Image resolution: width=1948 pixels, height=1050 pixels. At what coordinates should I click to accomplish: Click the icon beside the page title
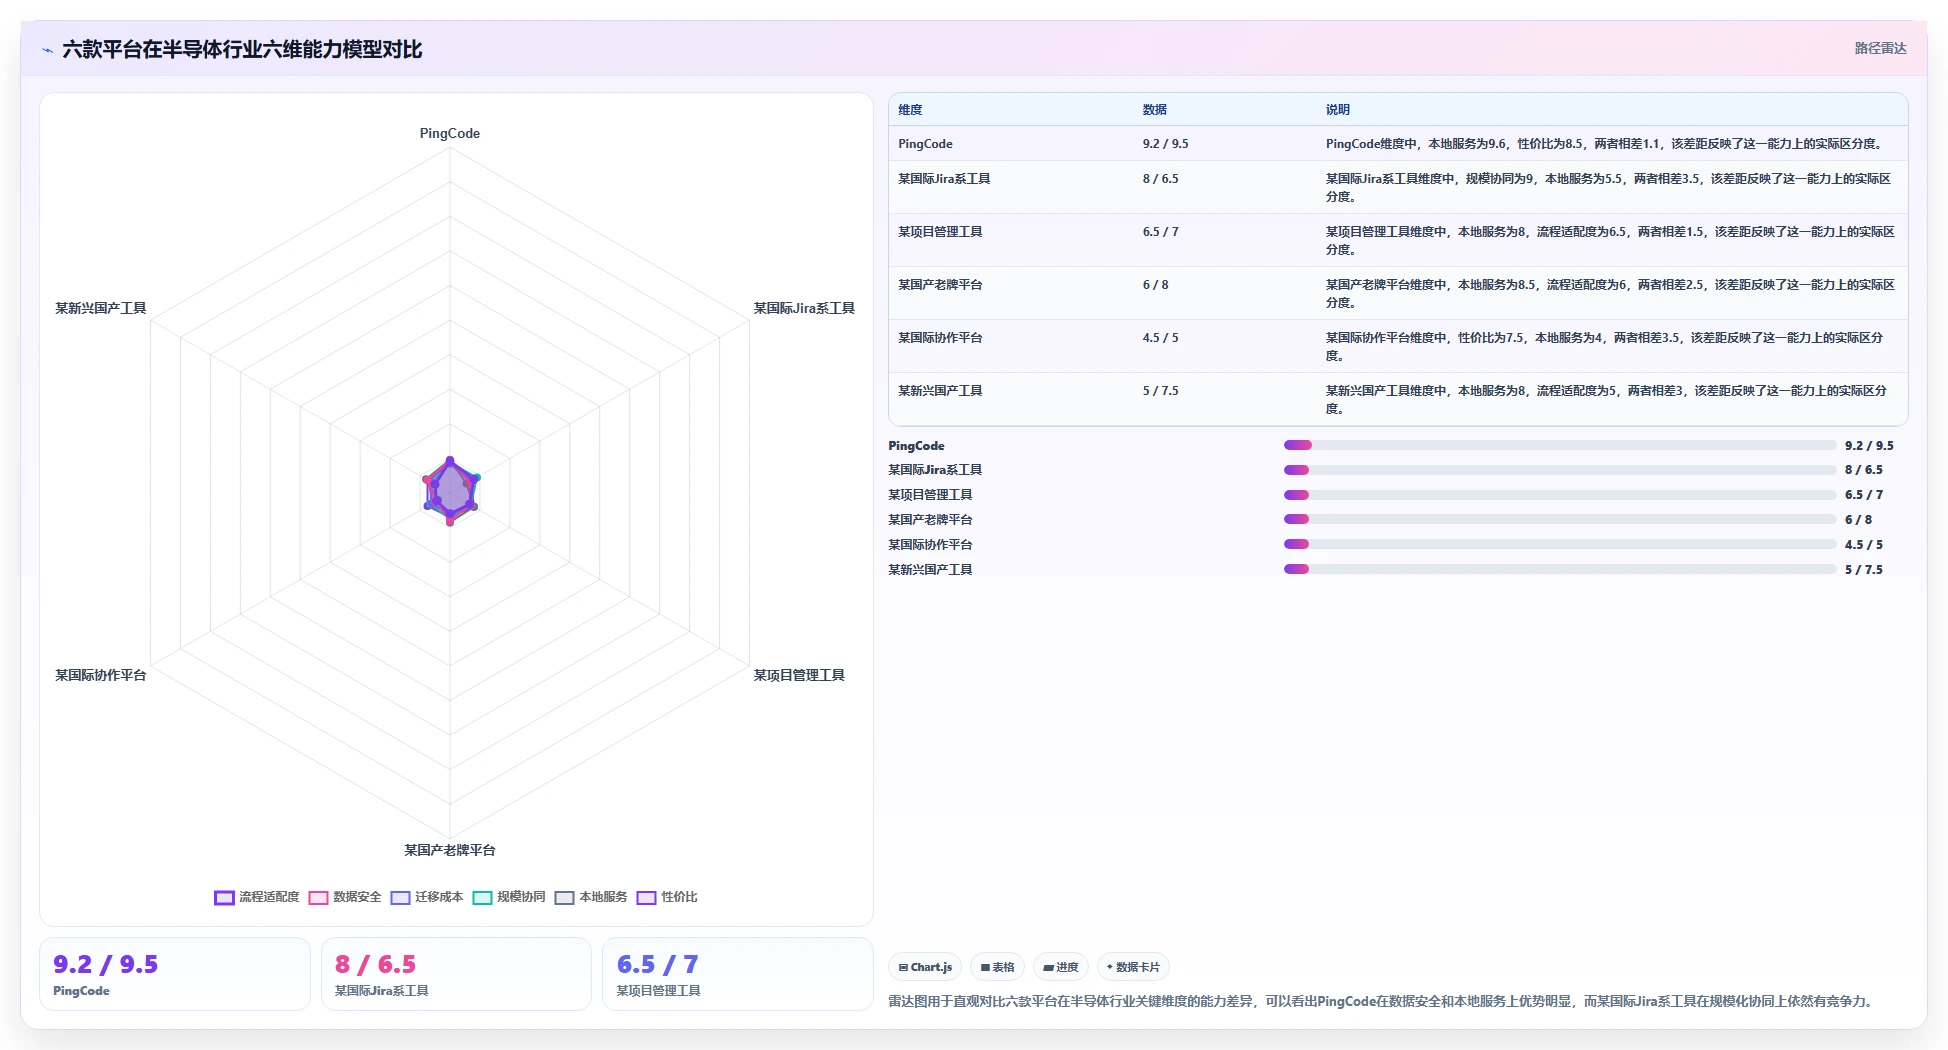pos(47,50)
